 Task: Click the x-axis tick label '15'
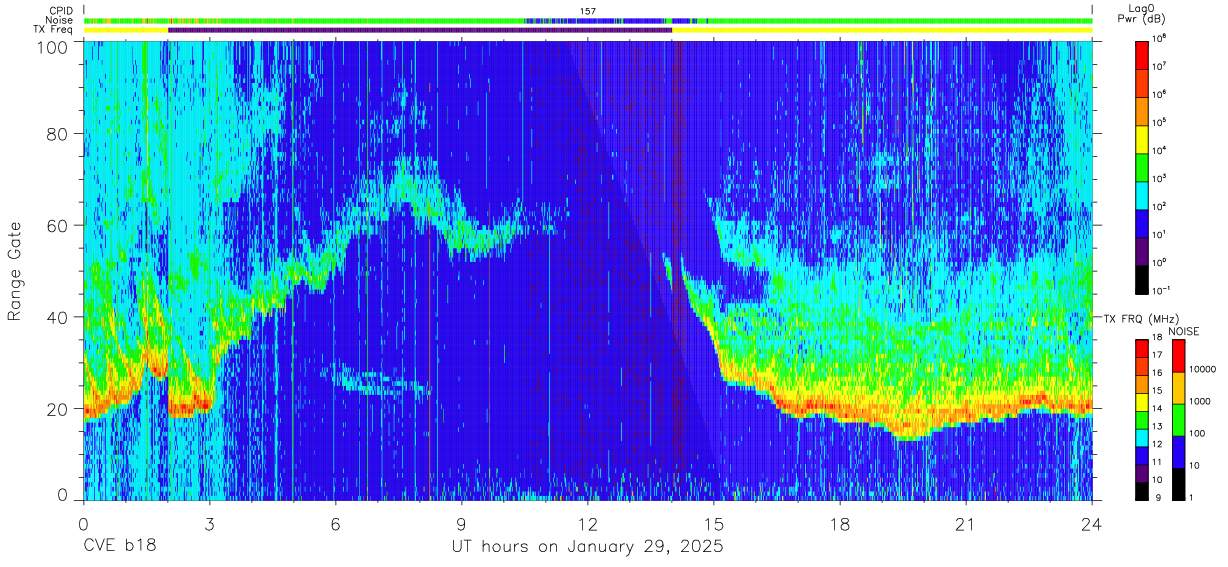(x=714, y=524)
